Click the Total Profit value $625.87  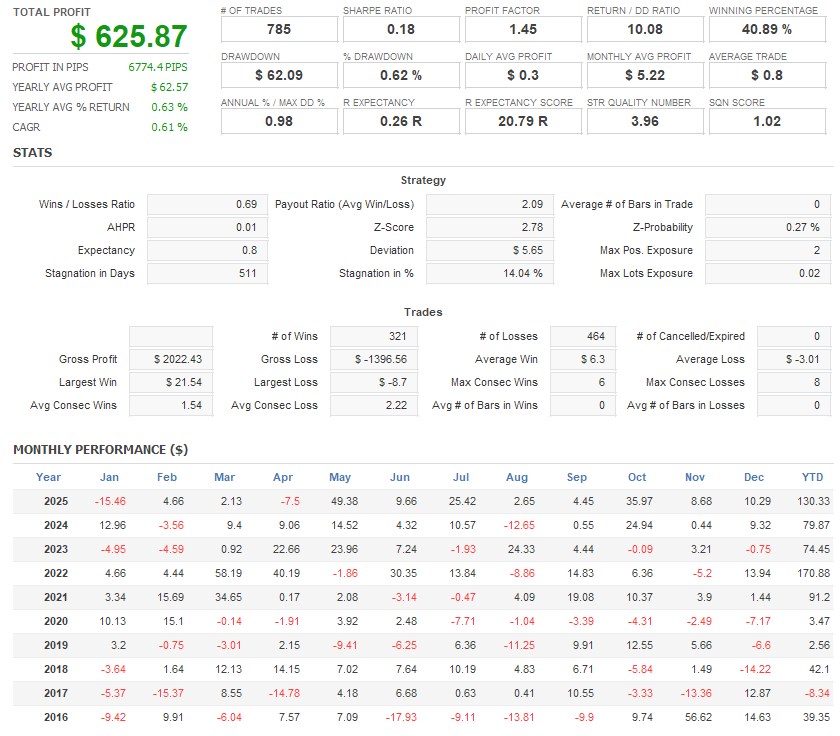point(128,37)
